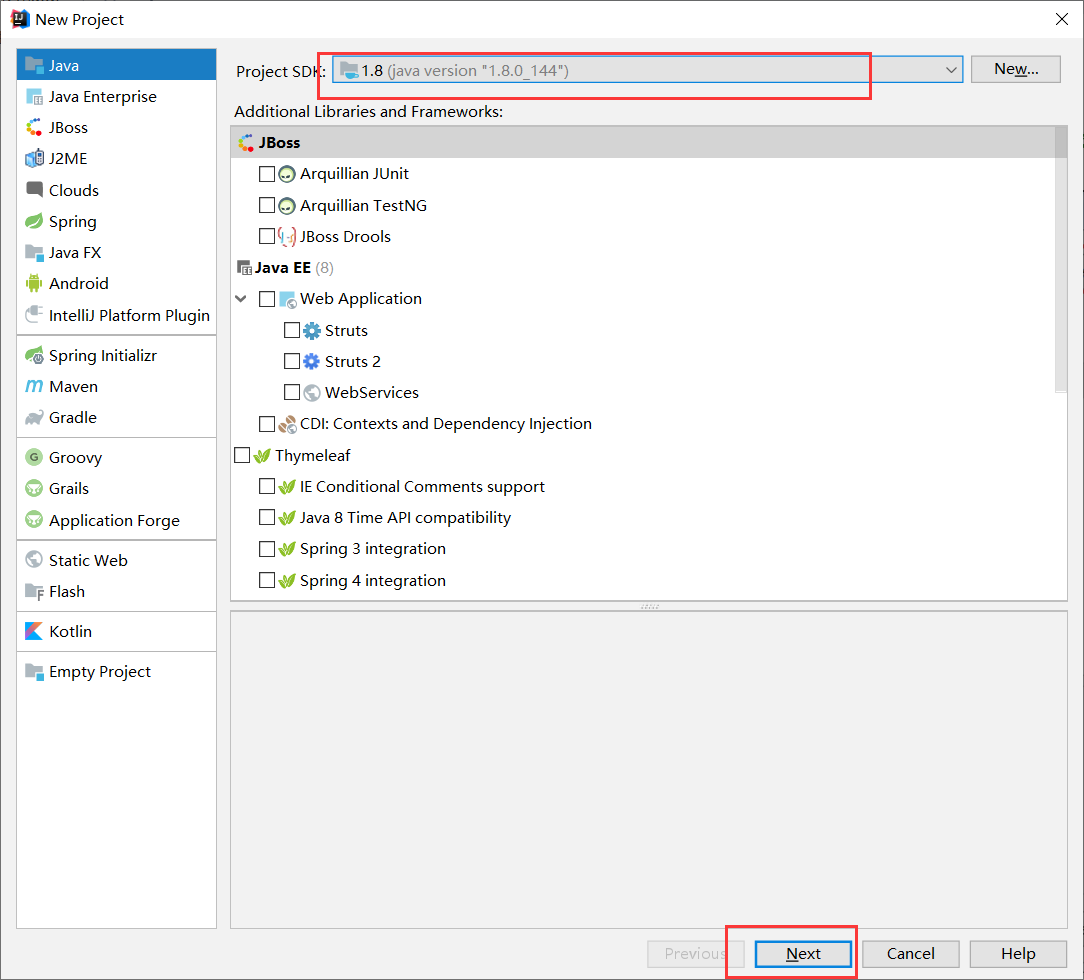Screen dimensions: 1084x980
Task: Select Maven project type
Action: pos(116,386)
